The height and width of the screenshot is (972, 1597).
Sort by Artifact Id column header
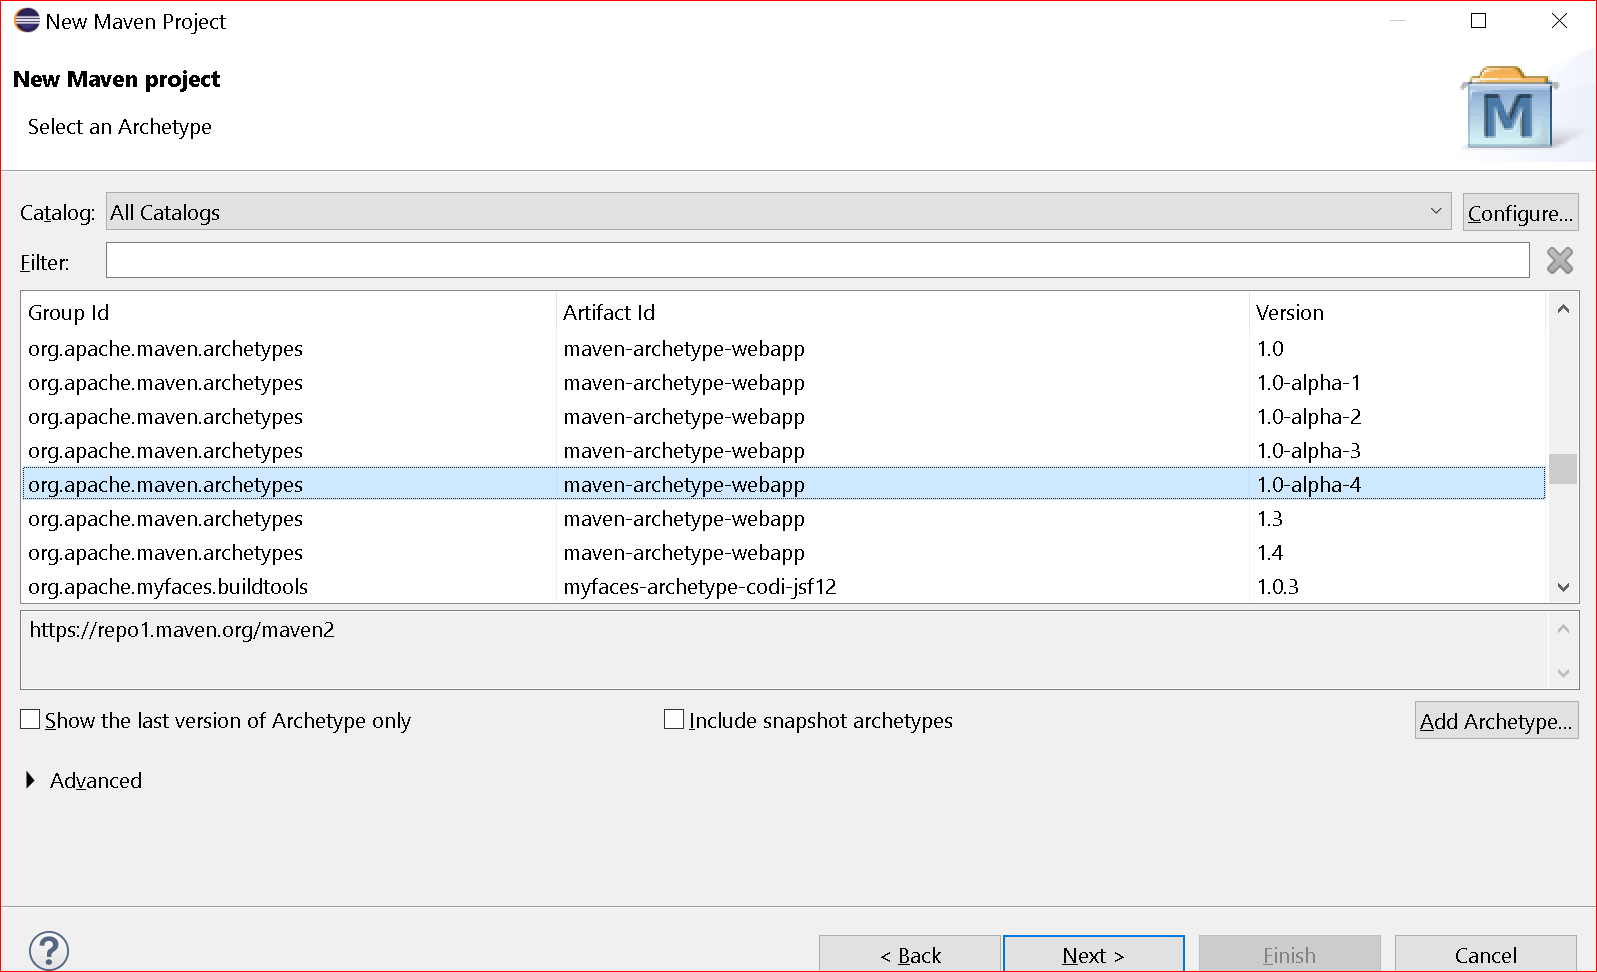coord(902,312)
